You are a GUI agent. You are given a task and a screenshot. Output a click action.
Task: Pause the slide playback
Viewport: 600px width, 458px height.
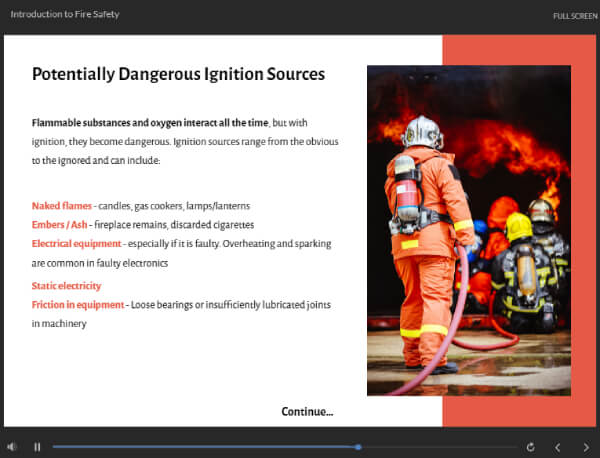pos(37,447)
